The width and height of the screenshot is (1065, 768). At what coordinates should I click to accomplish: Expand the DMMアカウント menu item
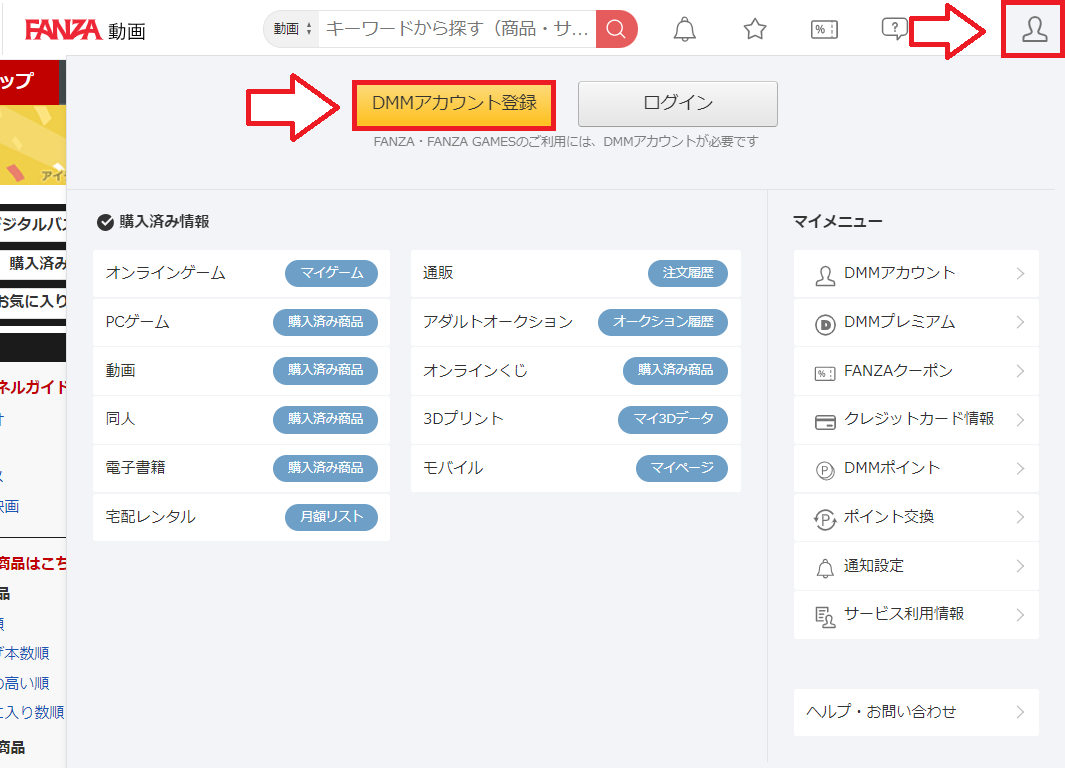click(916, 273)
